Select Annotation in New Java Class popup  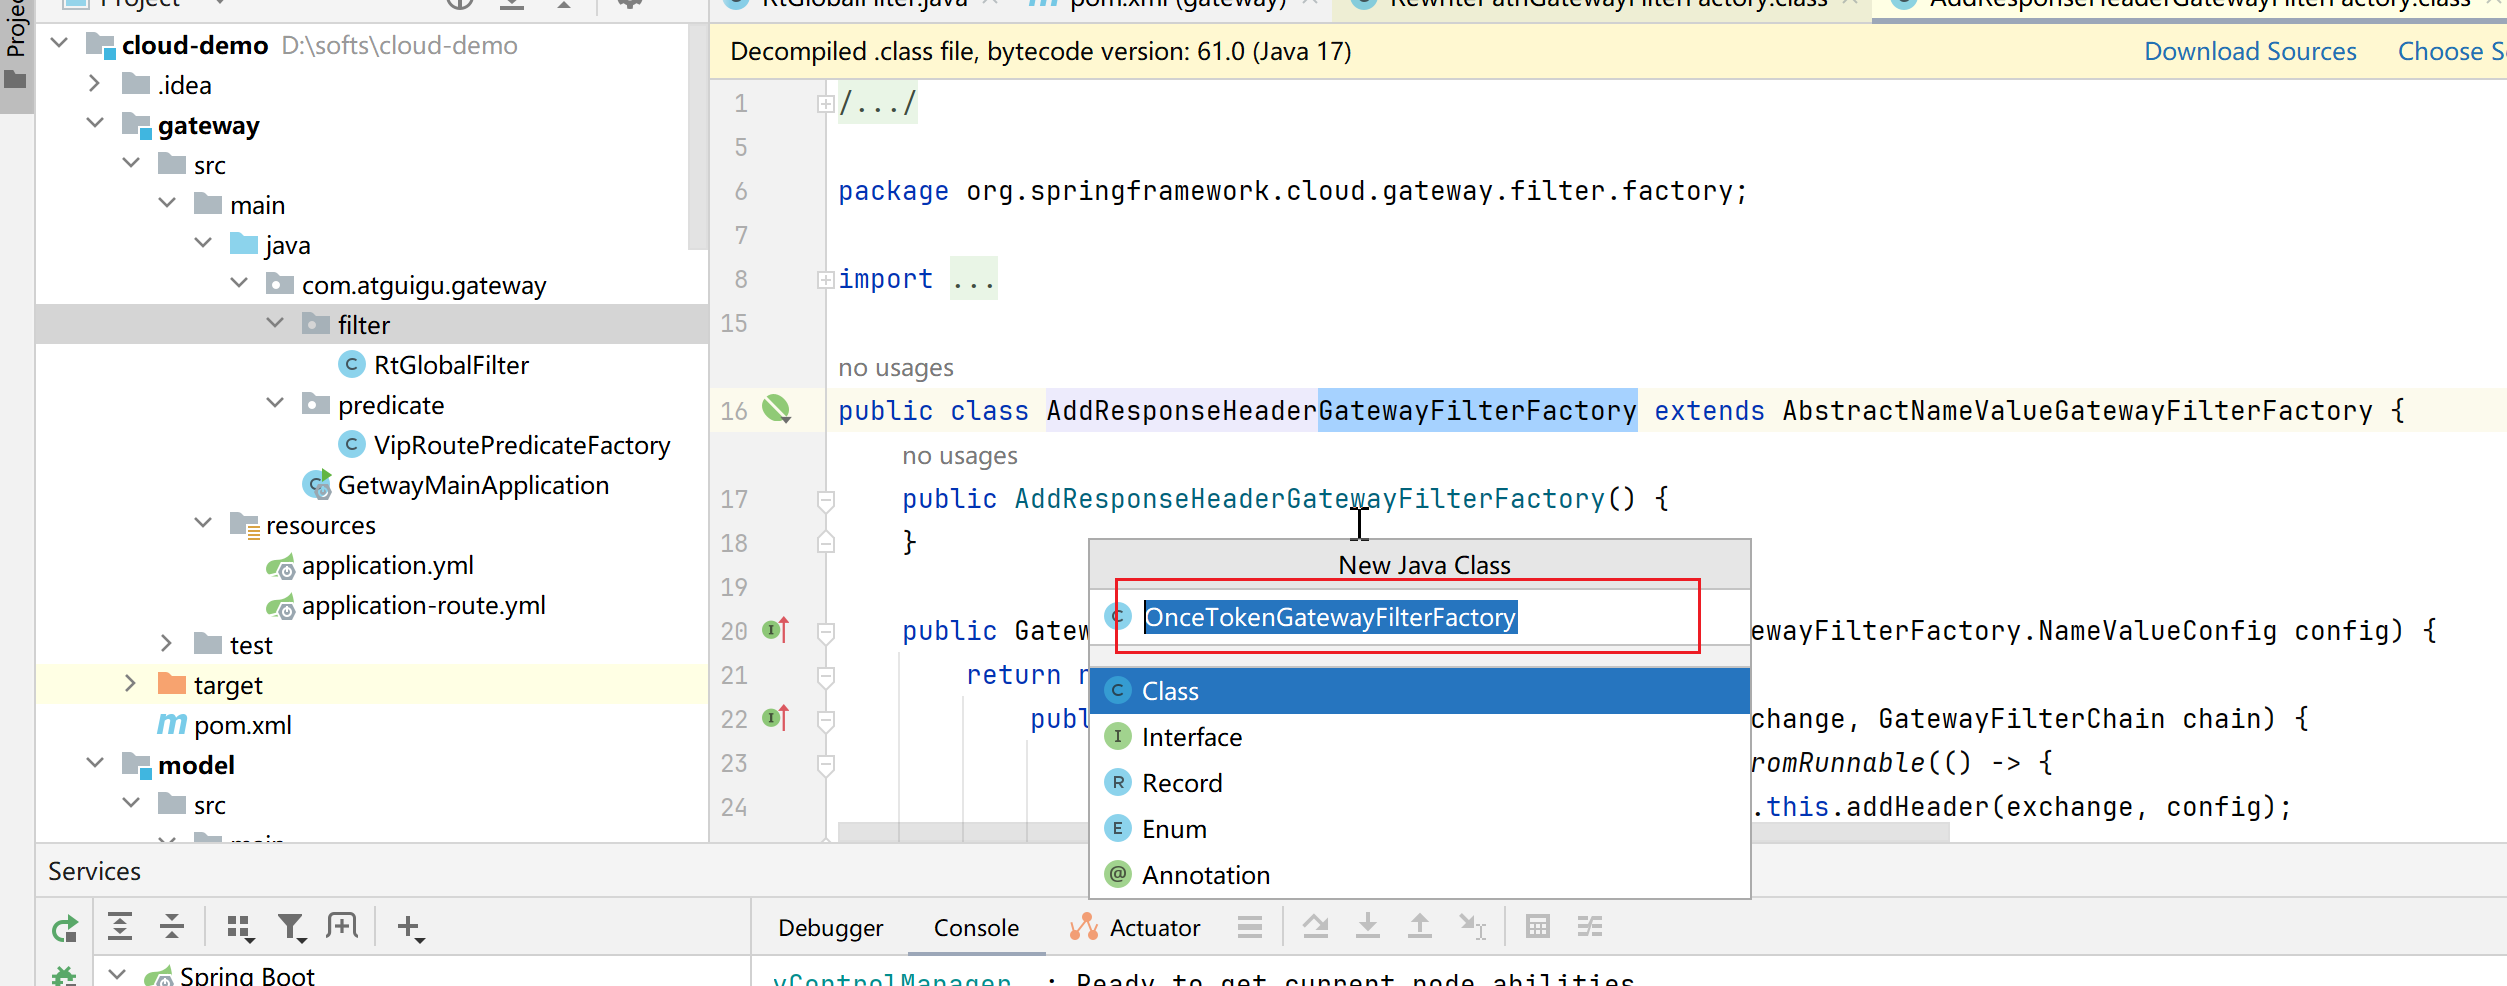(1420, 875)
